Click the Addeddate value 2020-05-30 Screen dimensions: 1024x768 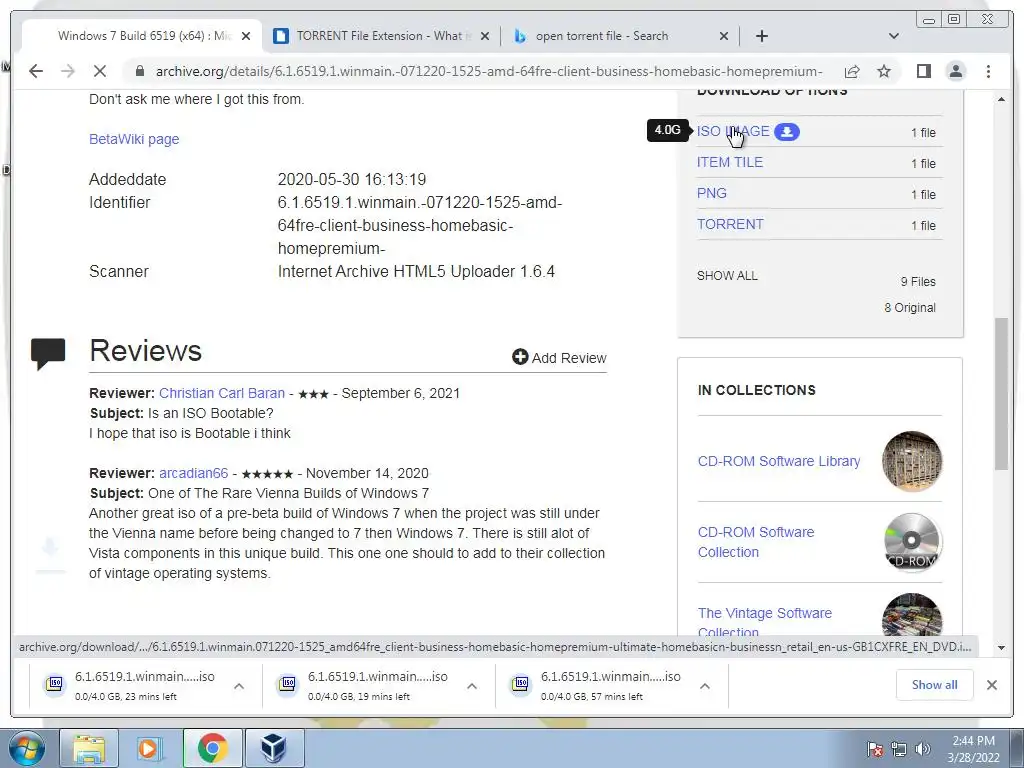pos(352,179)
